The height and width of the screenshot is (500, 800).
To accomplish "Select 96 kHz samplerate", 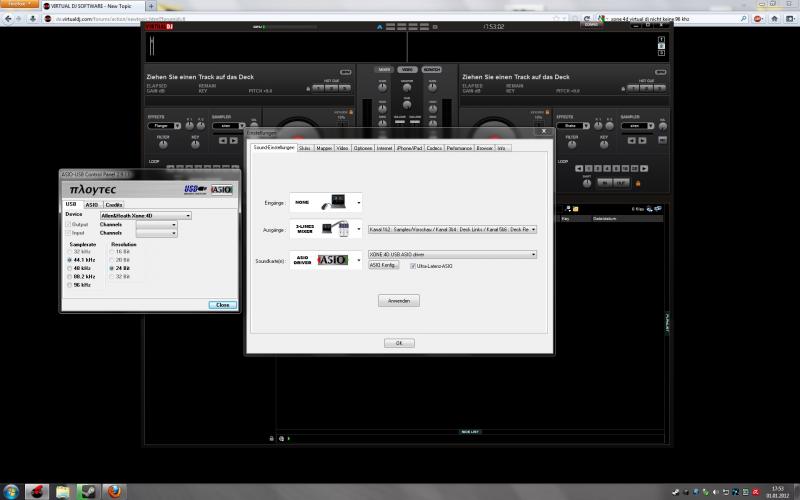I will tap(79, 285).
